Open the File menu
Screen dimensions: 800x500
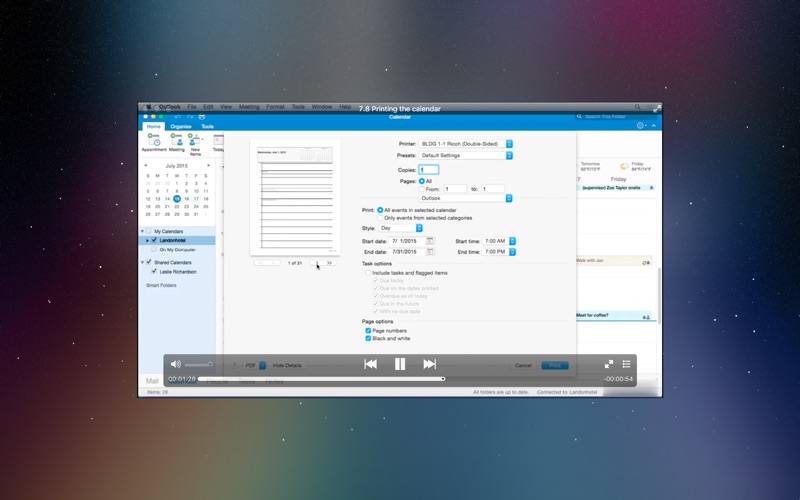point(192,107)
